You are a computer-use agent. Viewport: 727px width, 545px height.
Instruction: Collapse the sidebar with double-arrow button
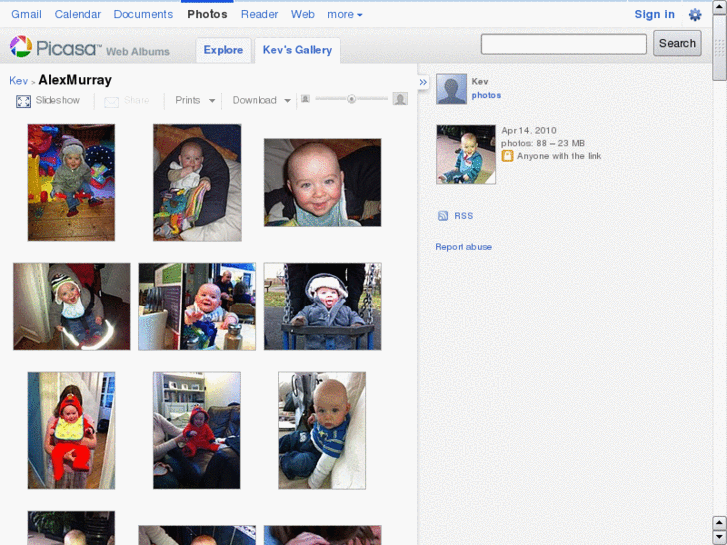click(x=423, y=82)
